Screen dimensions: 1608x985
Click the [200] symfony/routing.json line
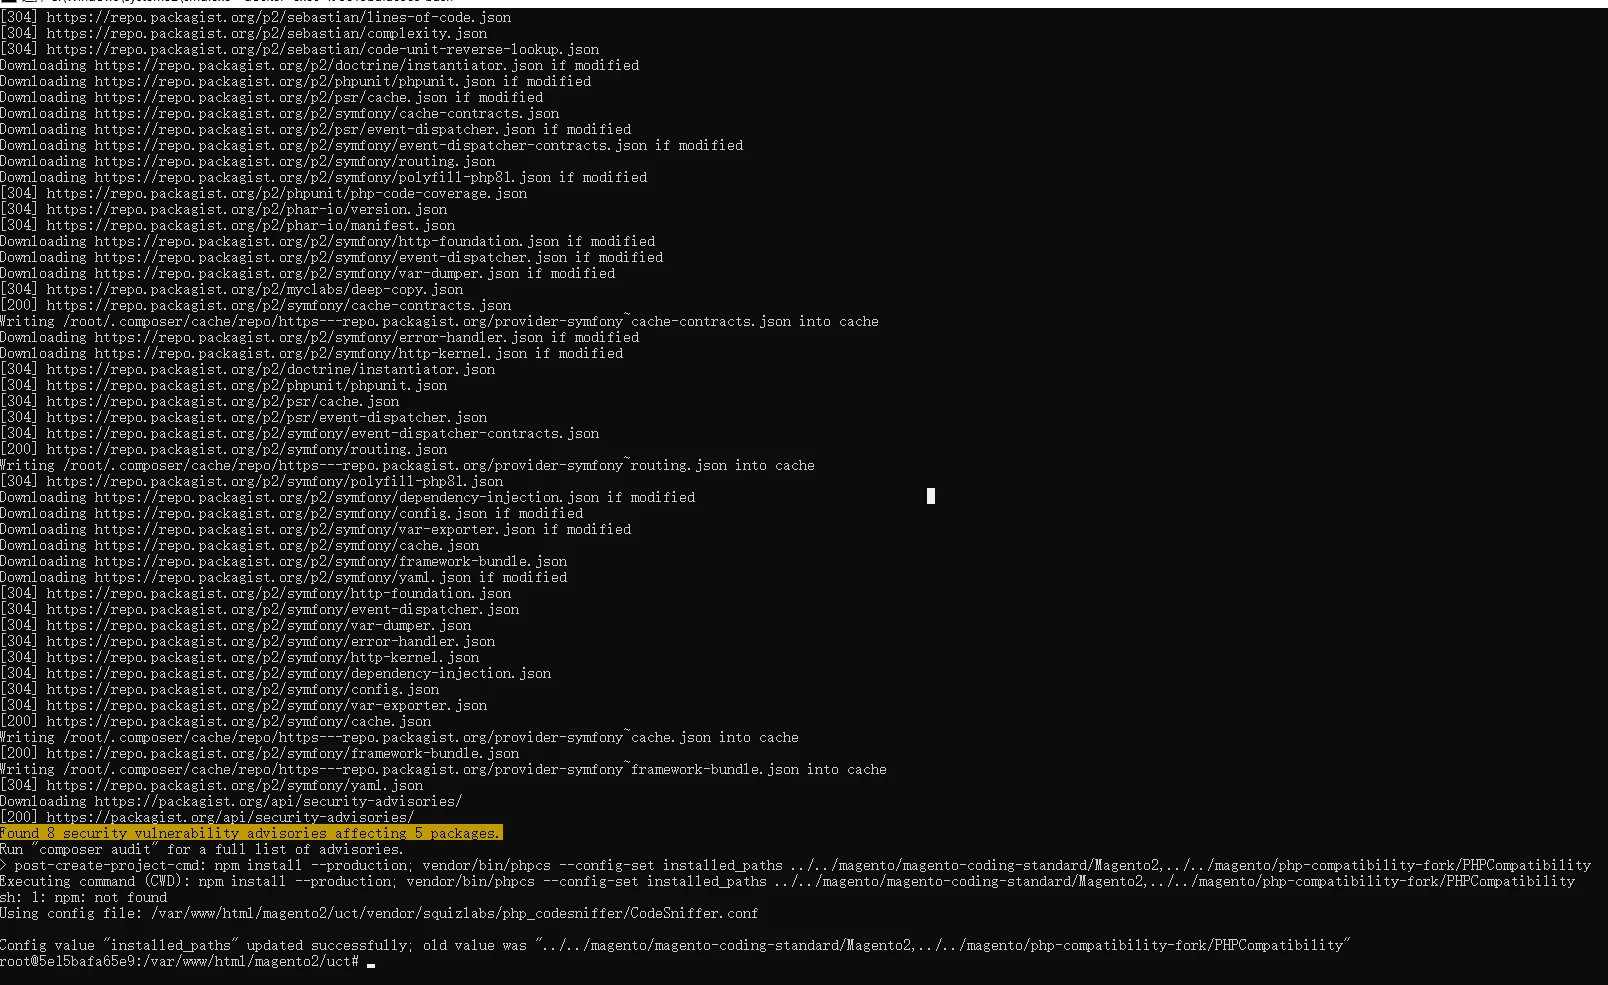(x=224, y=449)
